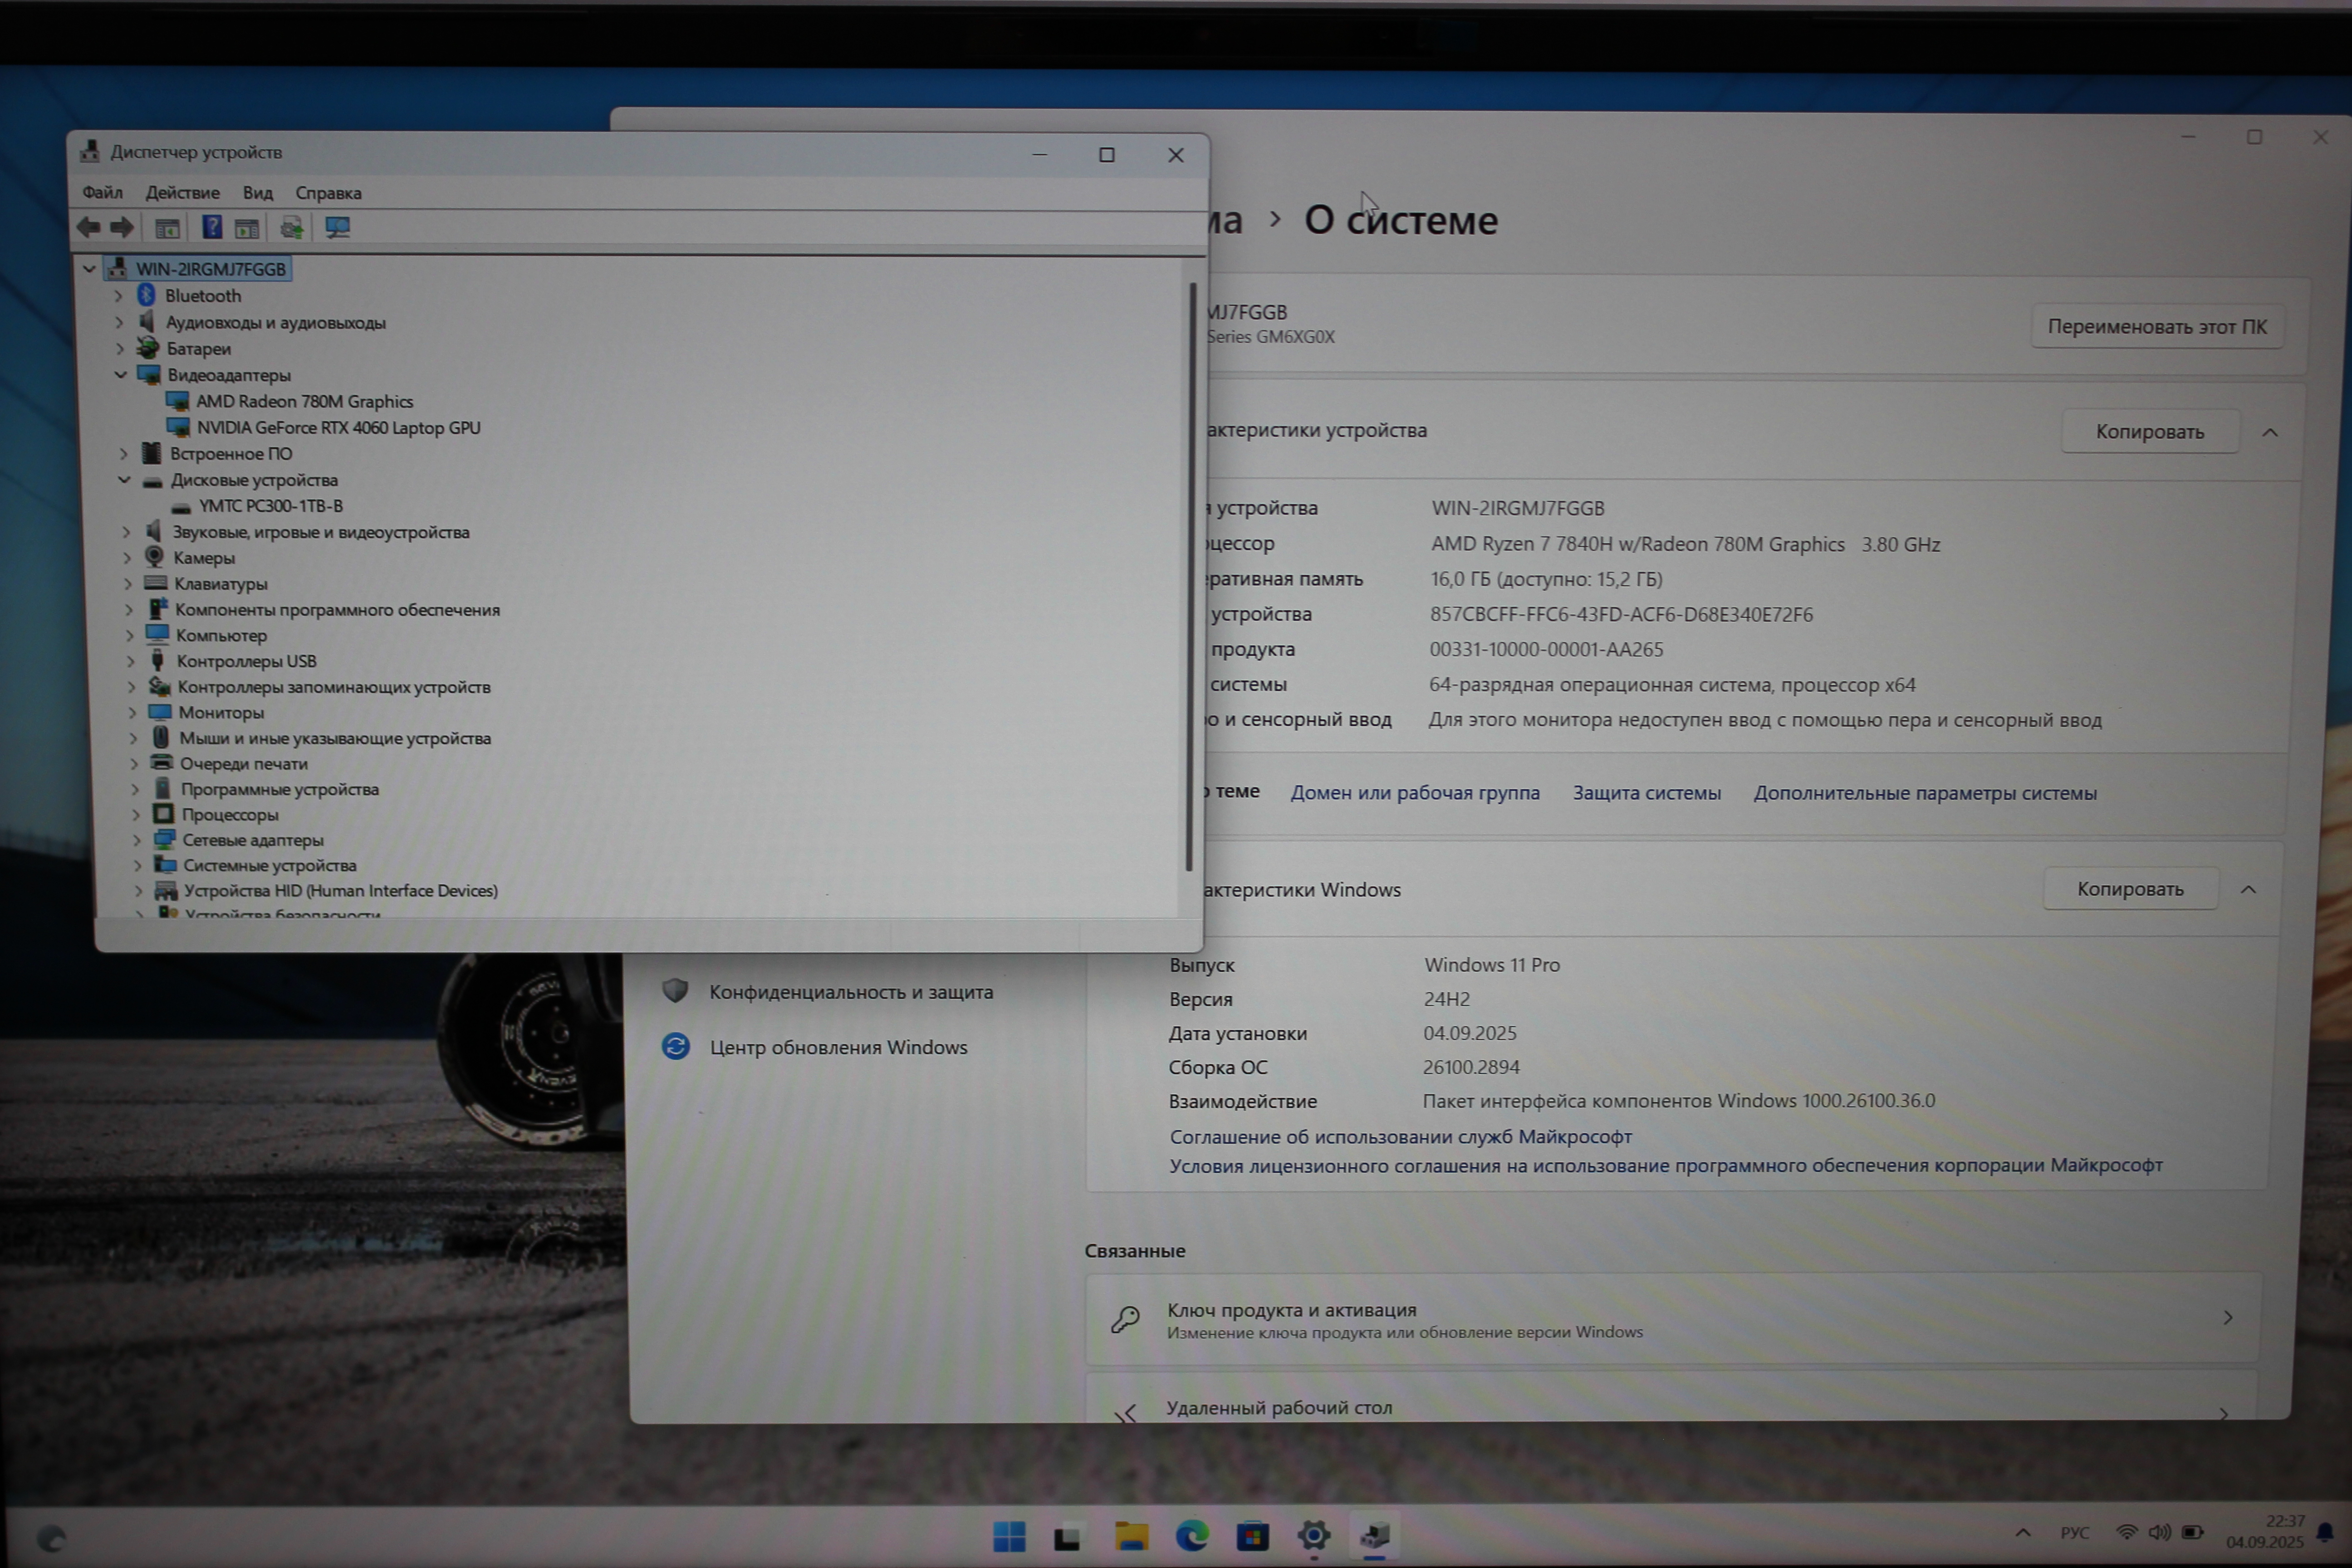The width and height of the screenshot is (2352, 1568).
Task: Open File Explorer from the taskbar
Action: coord(1131,1536)
